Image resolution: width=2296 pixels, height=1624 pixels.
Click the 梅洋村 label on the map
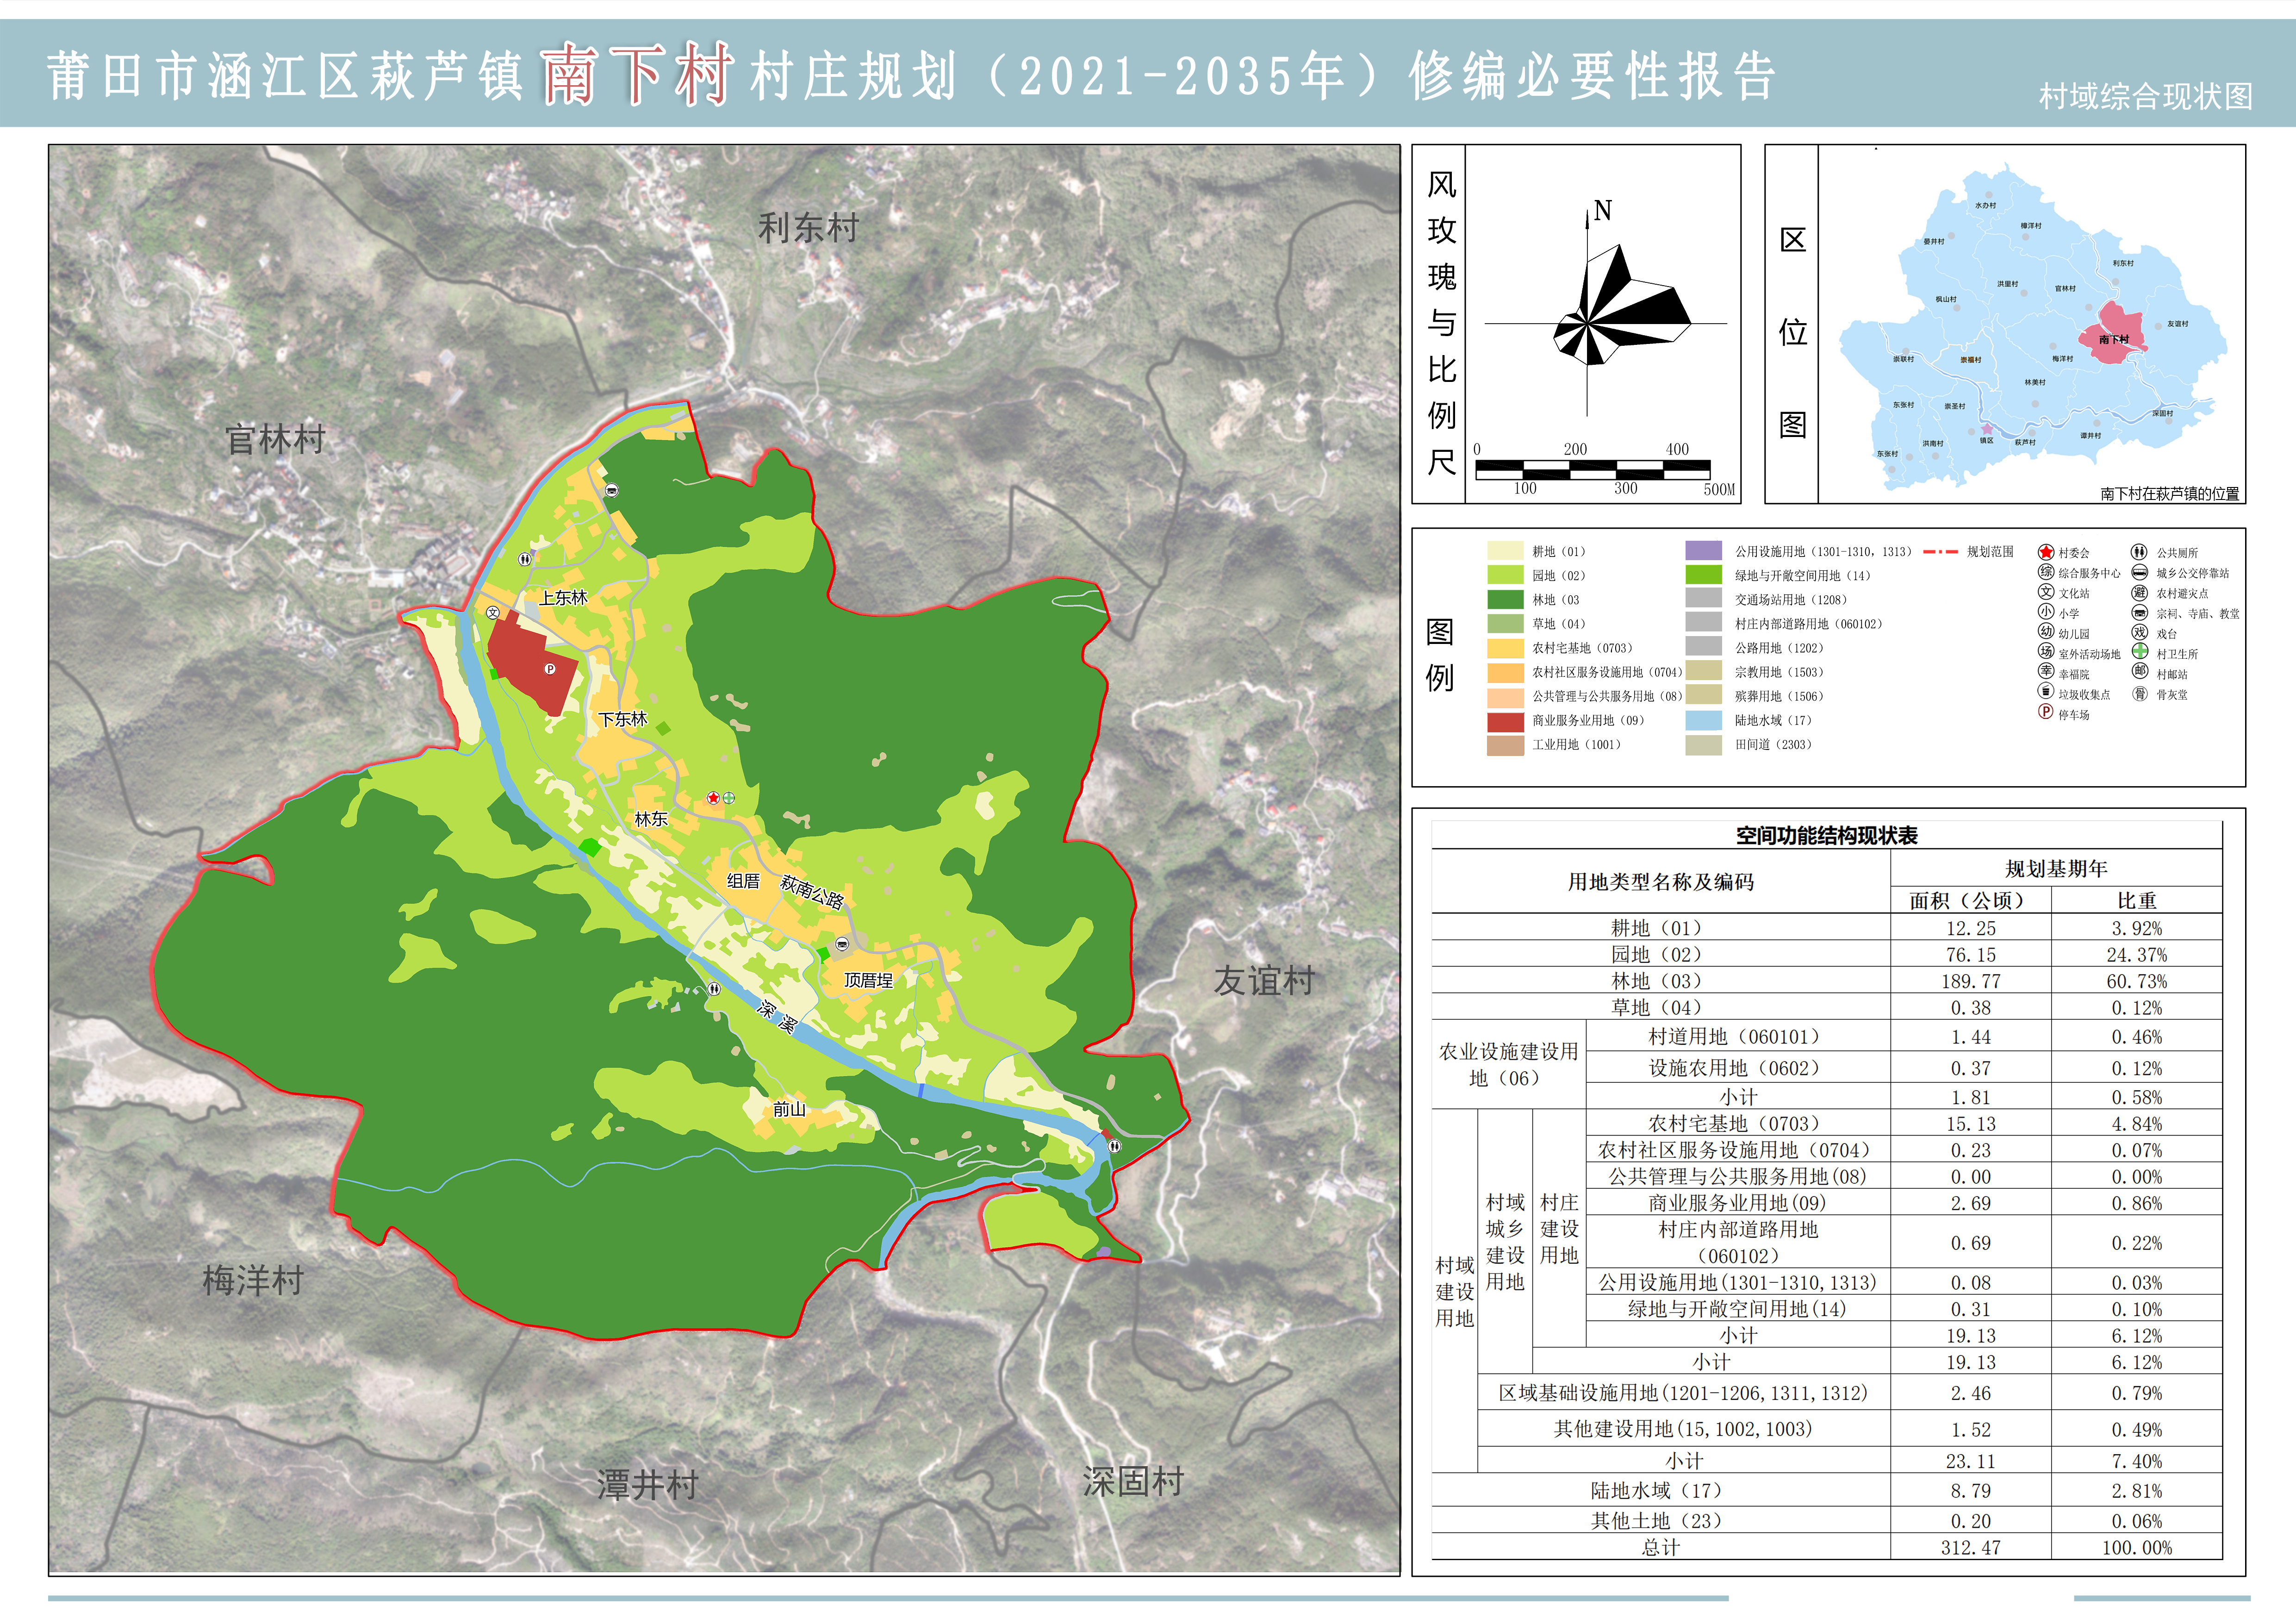click(253, 1281)
